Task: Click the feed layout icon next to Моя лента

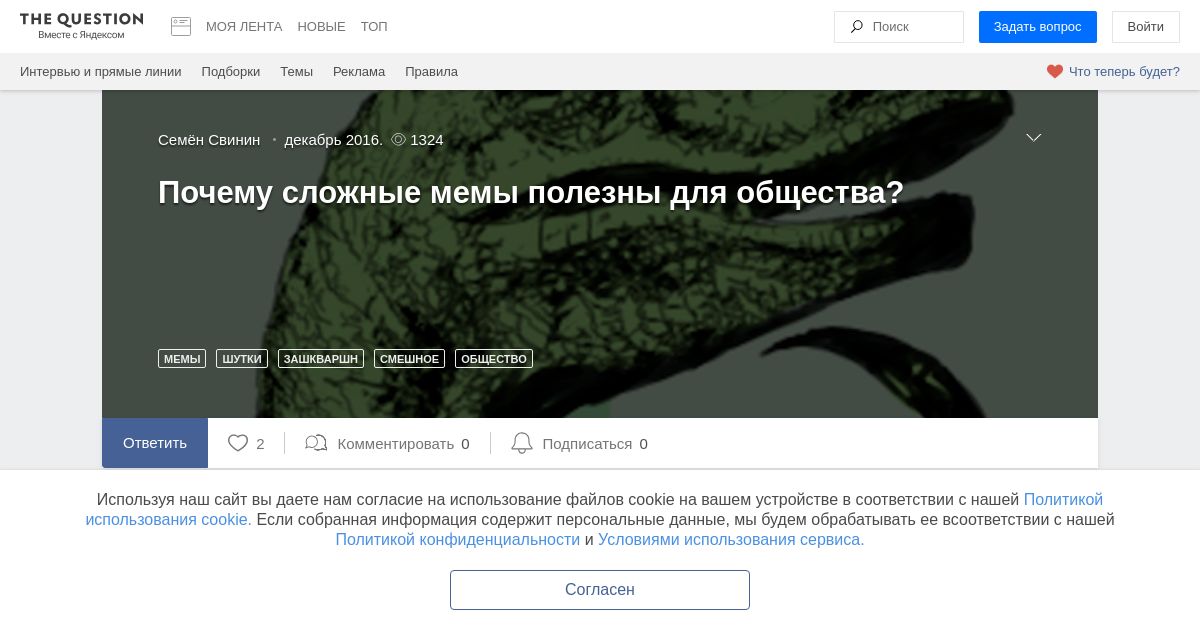Action: tap(181, 27)
